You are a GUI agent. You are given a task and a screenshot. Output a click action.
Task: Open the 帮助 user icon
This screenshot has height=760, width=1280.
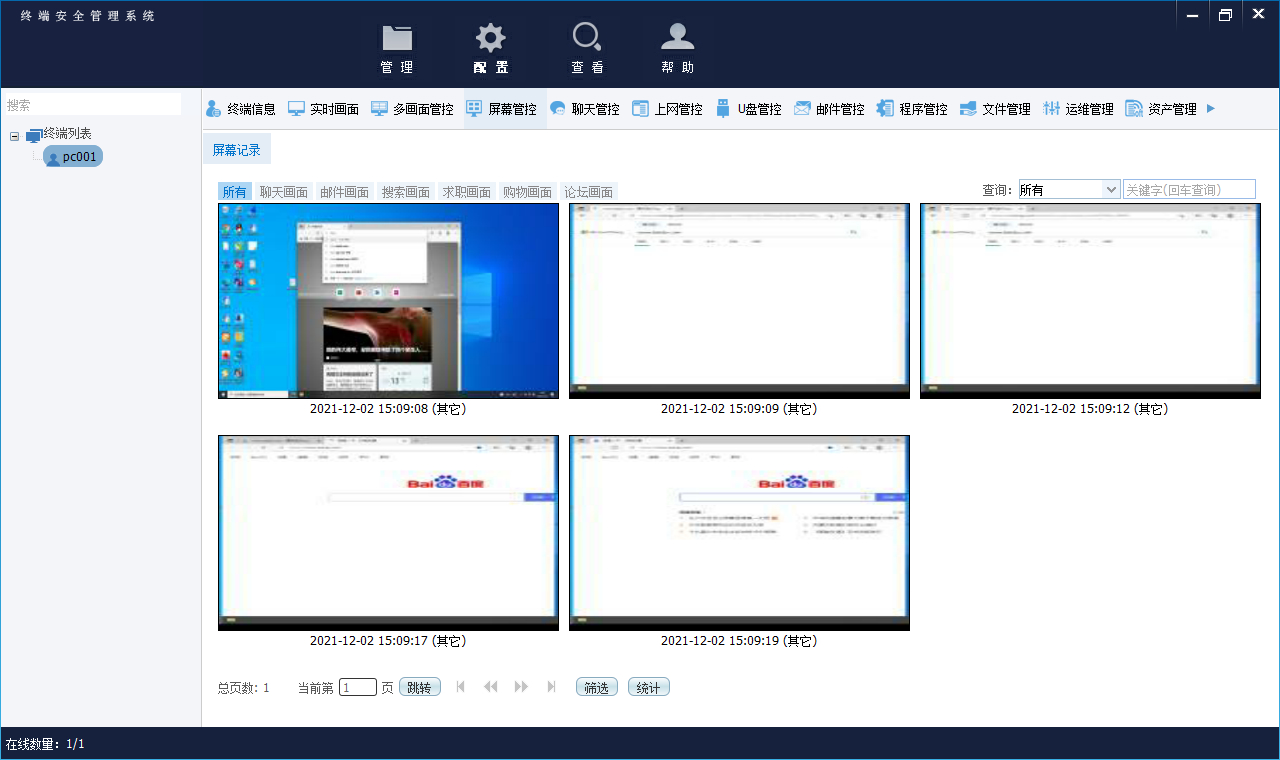tap(677, 40)
